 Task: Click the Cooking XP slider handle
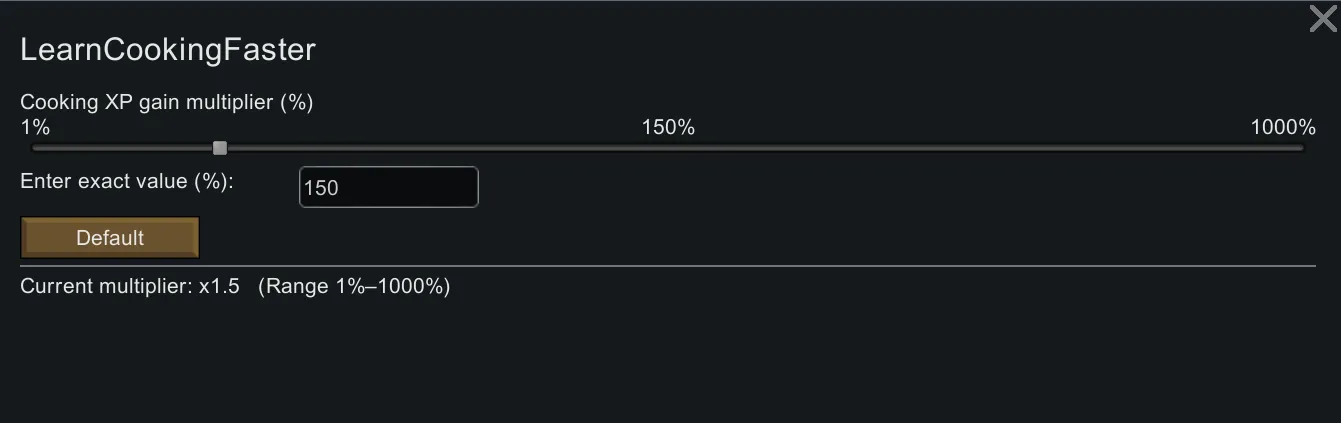coord(220,148)
